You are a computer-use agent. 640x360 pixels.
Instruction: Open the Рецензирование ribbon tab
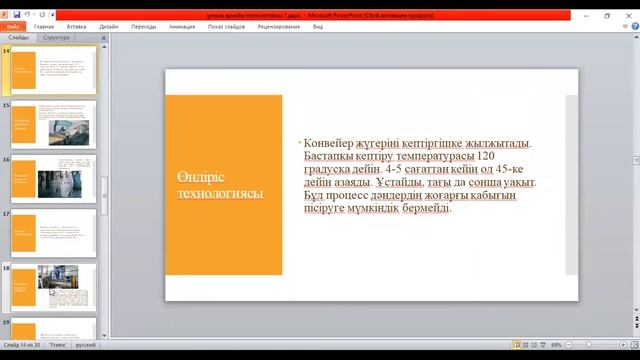point(279,27)
